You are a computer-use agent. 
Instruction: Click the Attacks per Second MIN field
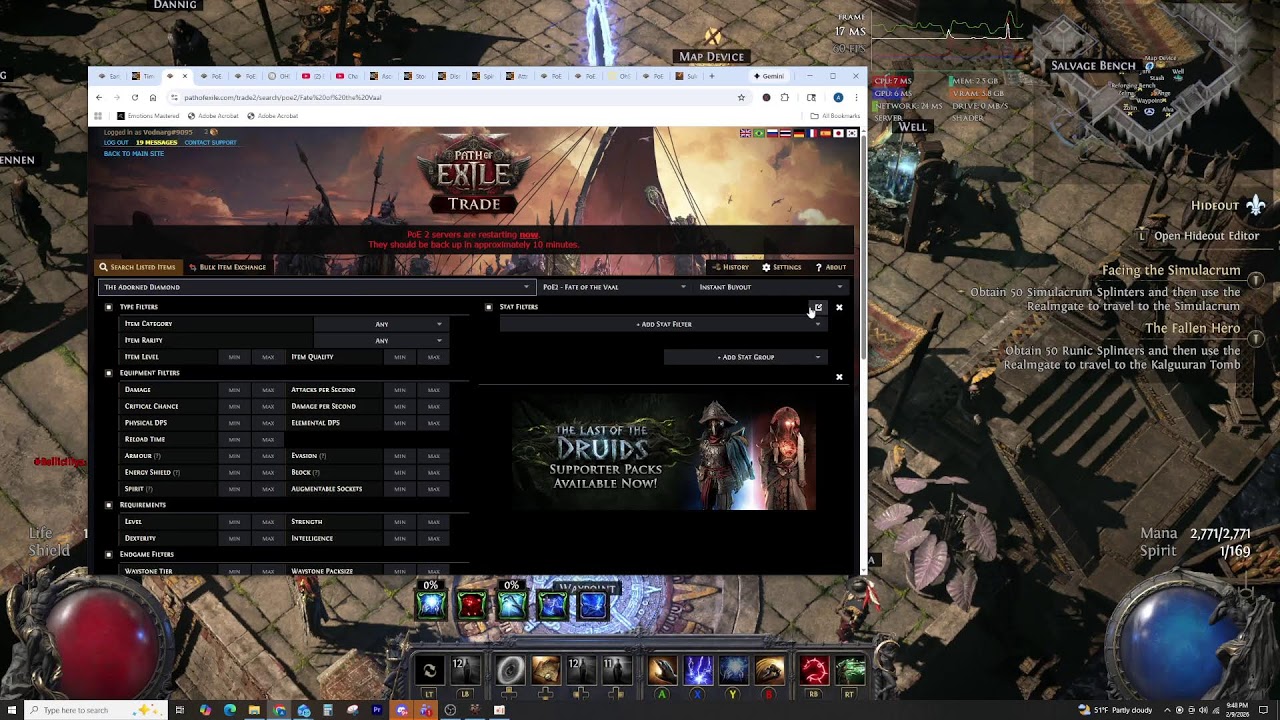400,390
